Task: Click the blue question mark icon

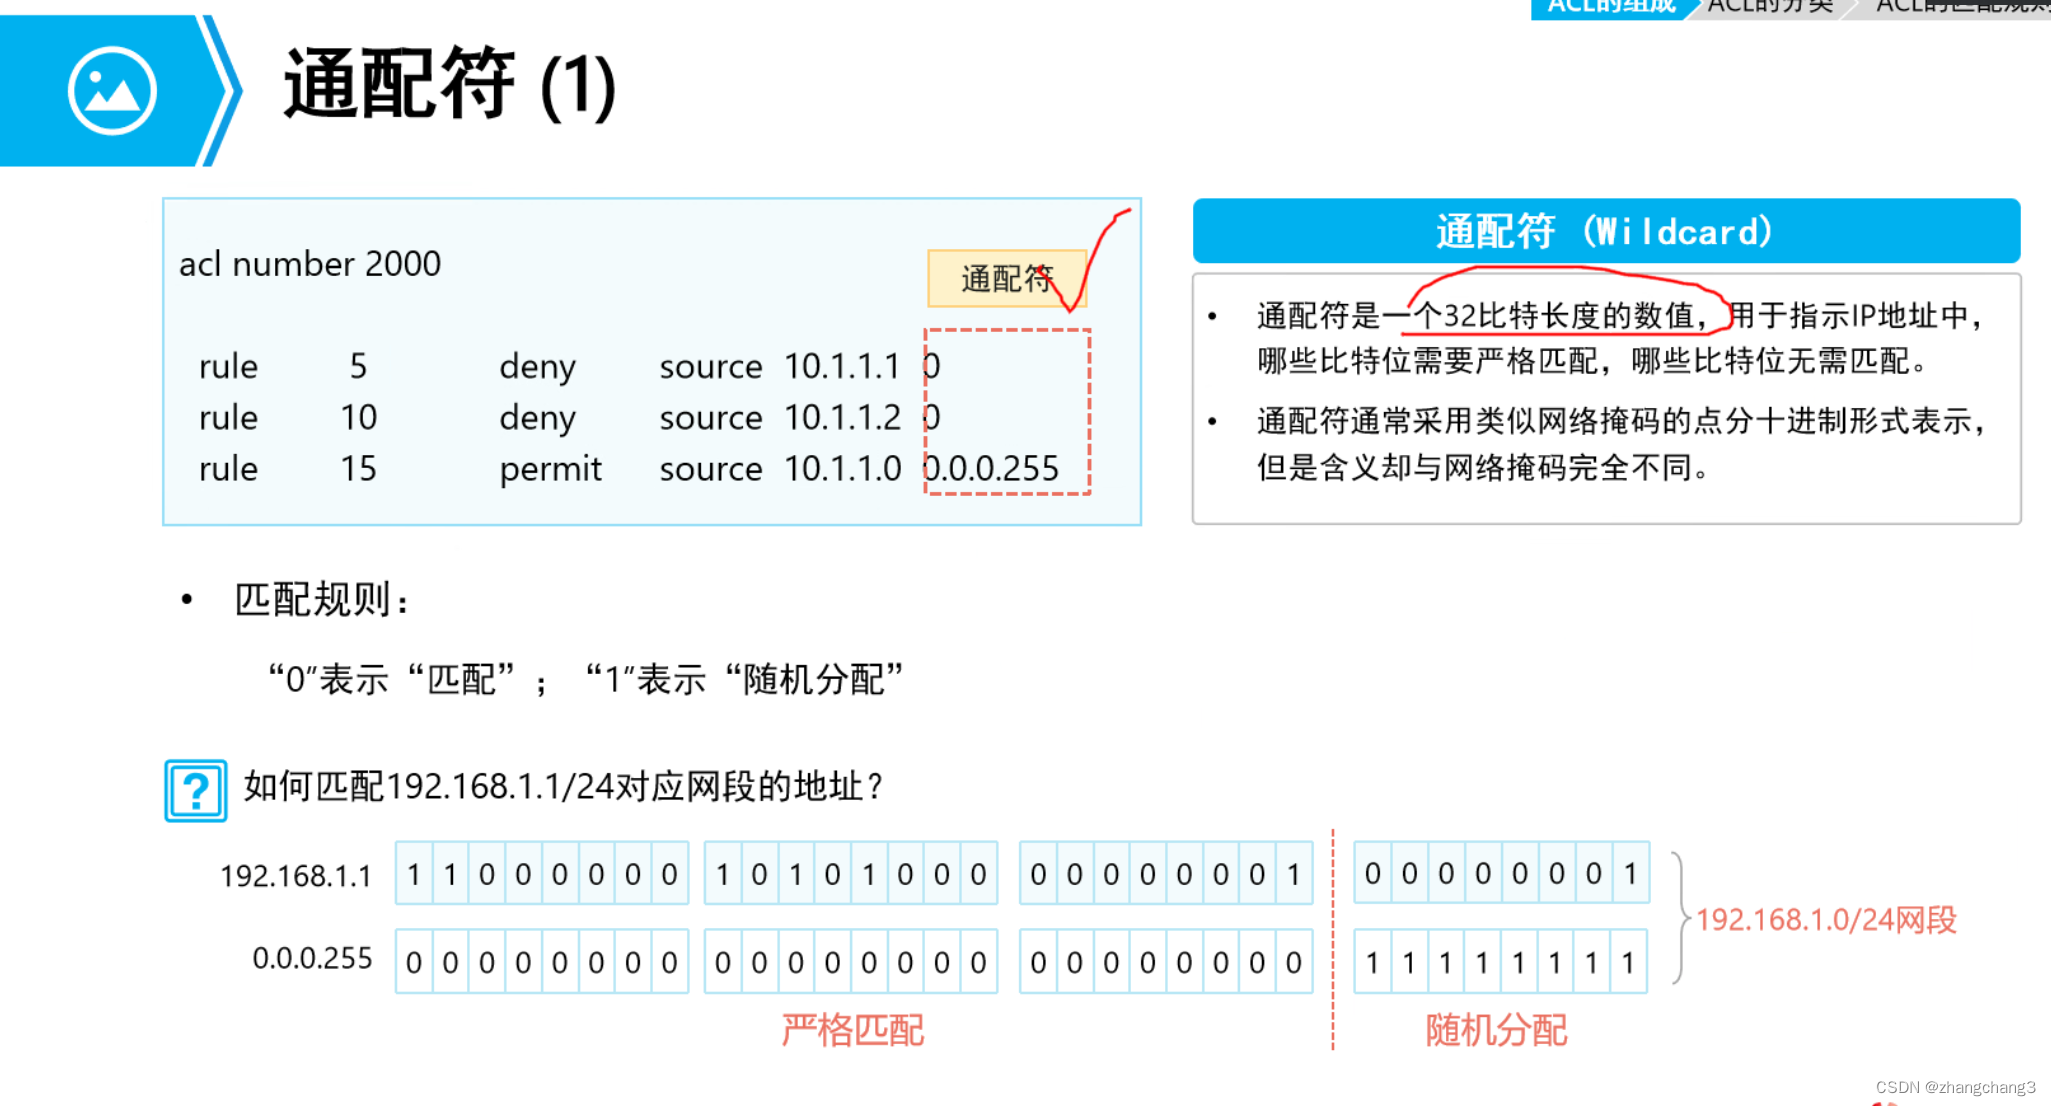Action: [196, 791]
